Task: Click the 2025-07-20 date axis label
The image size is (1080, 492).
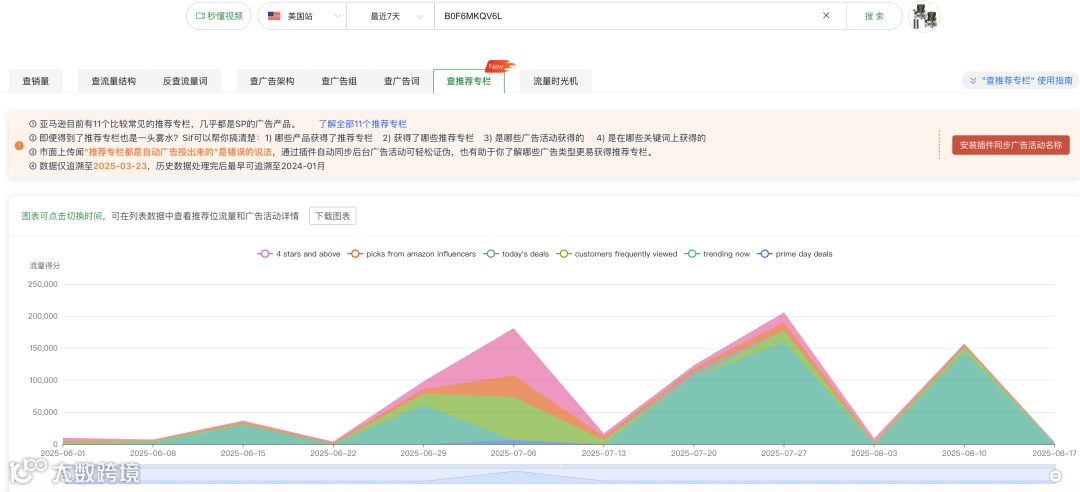Action: point(694,453)
